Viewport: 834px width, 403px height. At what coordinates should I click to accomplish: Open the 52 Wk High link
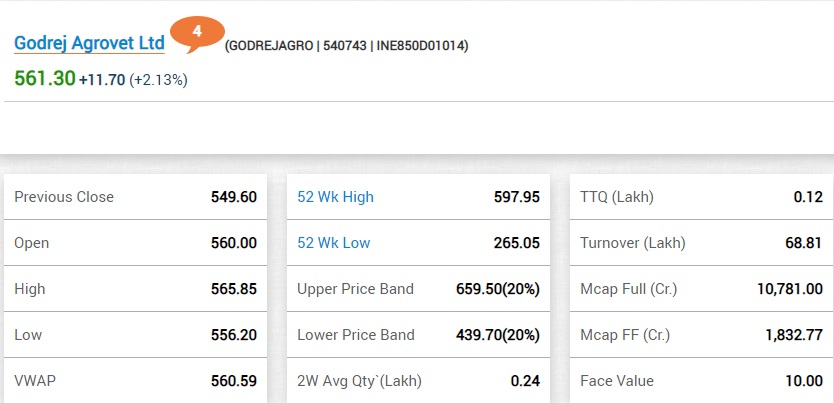pyautogui.click(x=335, y=197)
